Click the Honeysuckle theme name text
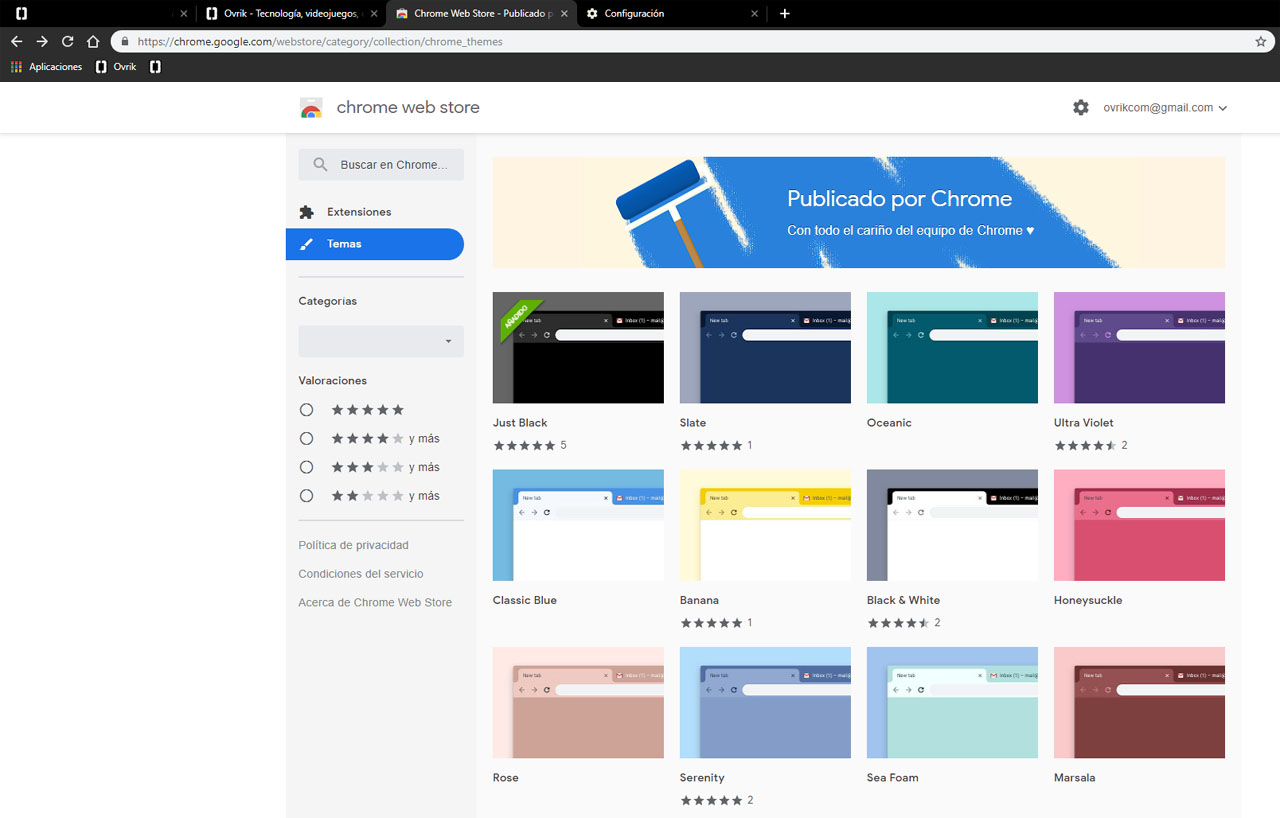 pos(1088,600)
